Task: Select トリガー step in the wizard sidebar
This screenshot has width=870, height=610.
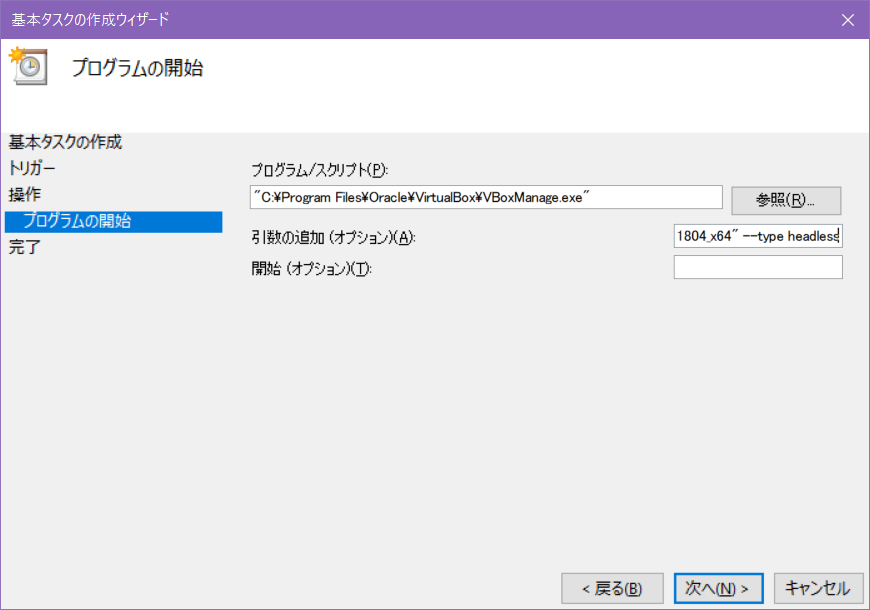Action: [x=31, y=168]
